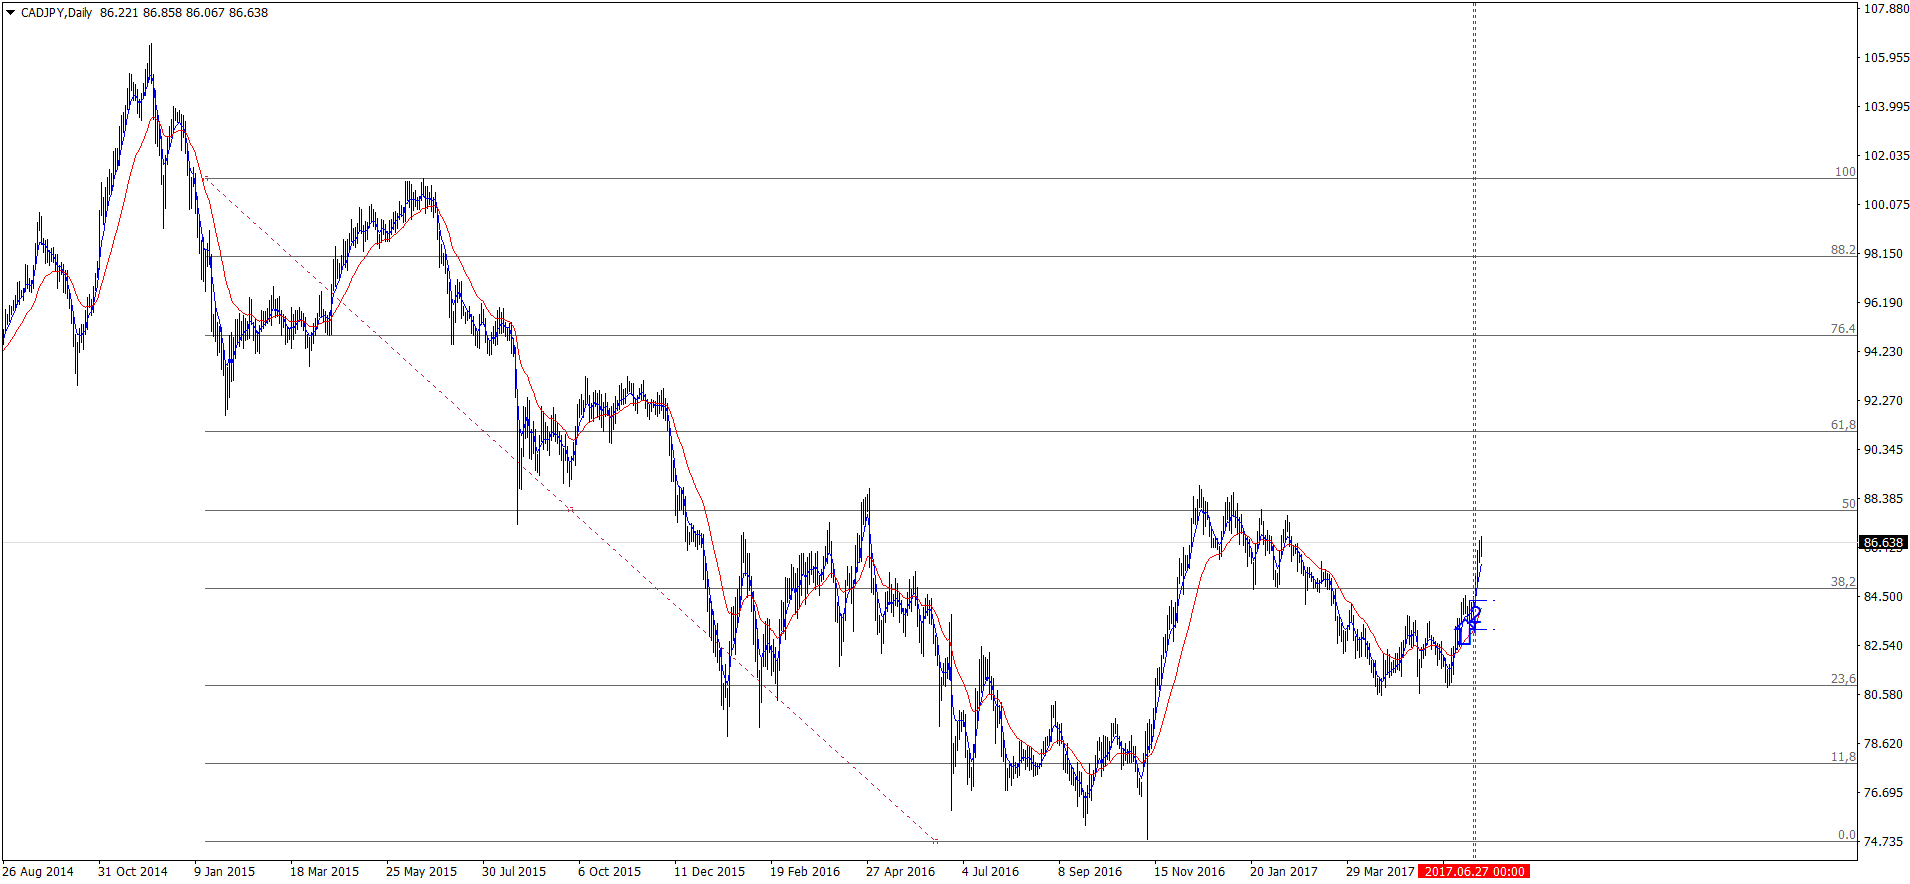The width and height of the screenshot is (1910, 884).
Task: Click the 105.955 price axis label
Action: [1886, 58]
